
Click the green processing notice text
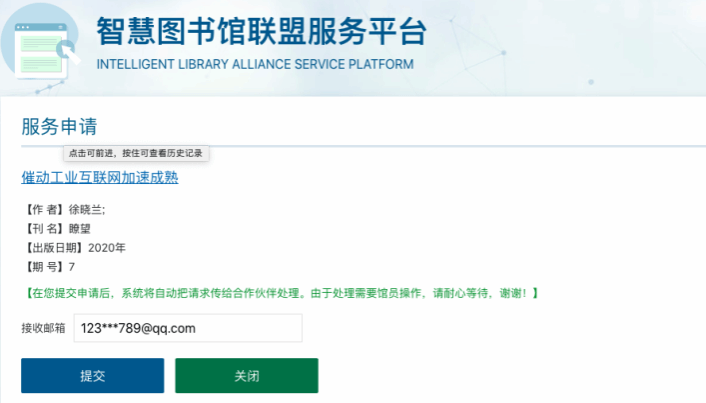coord(280,293)
